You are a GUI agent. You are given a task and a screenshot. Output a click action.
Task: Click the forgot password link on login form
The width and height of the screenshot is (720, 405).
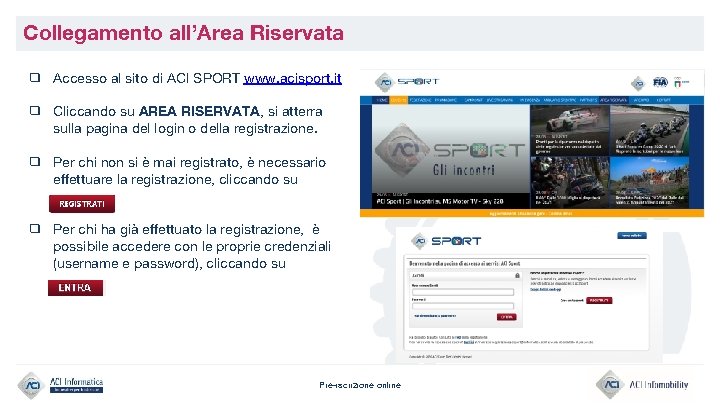[x=435, y=316]
